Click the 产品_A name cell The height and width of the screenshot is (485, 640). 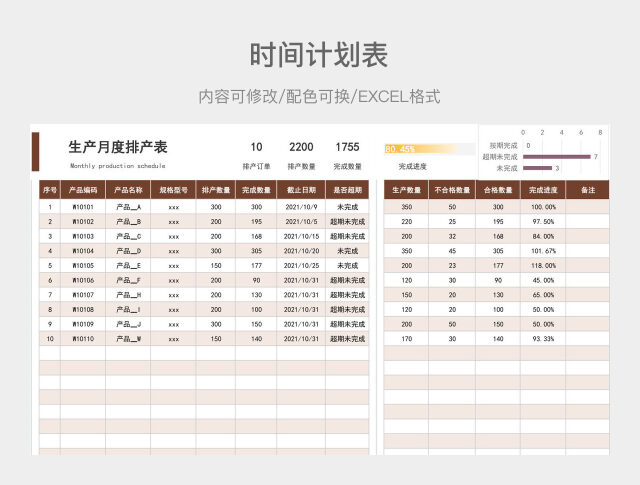point(128,207)
